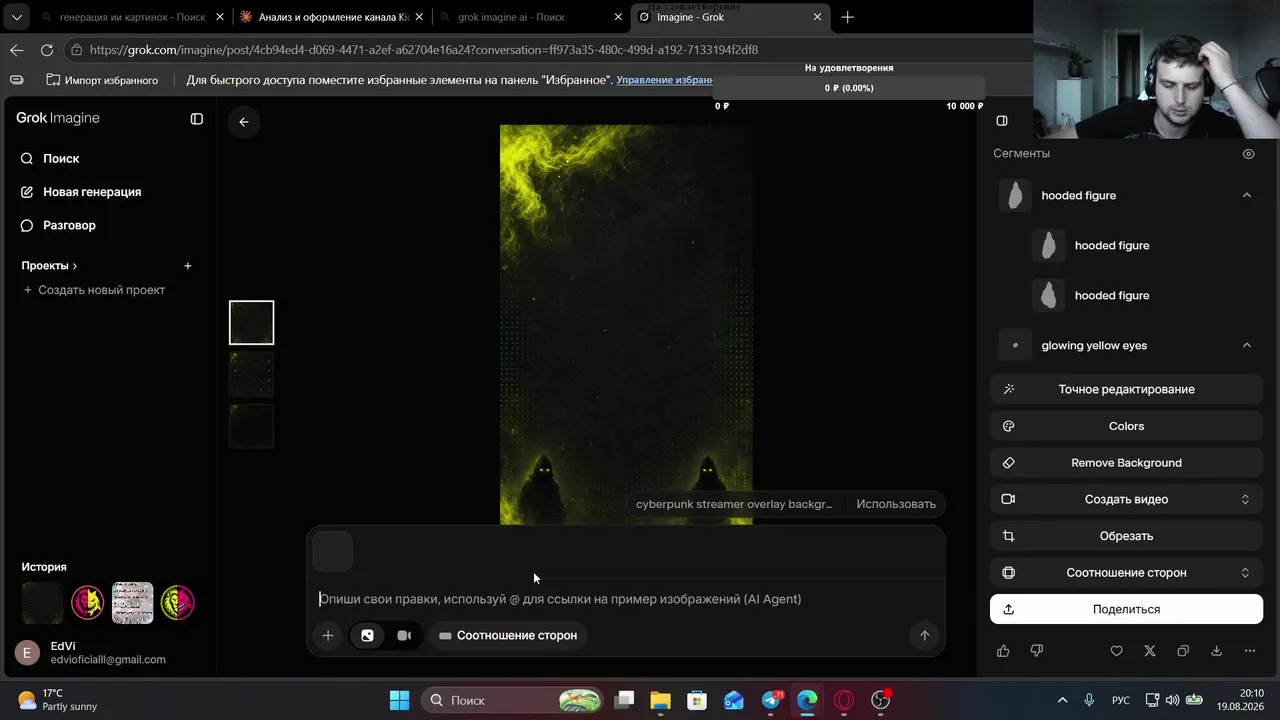
Task: Open a new browser tab
Action: click(848, 17)
